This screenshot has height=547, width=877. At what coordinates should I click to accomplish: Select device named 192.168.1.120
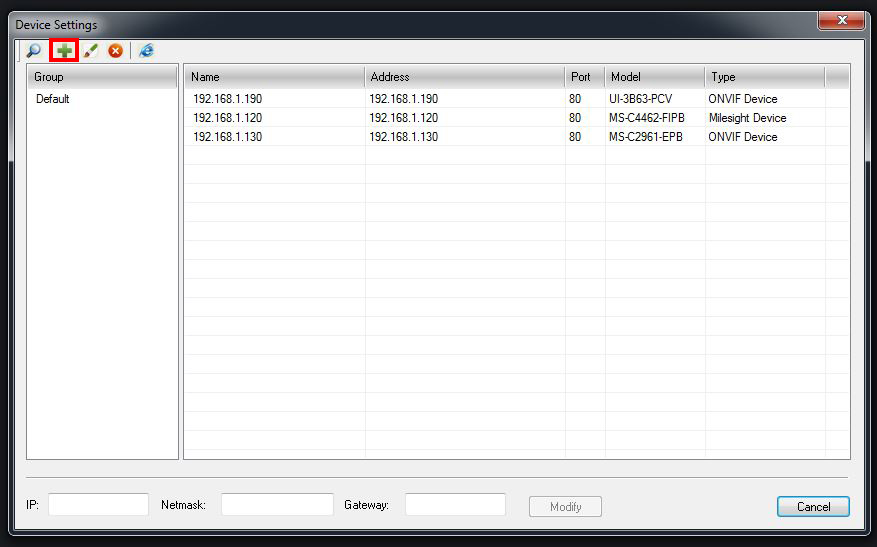coord(228,118)
